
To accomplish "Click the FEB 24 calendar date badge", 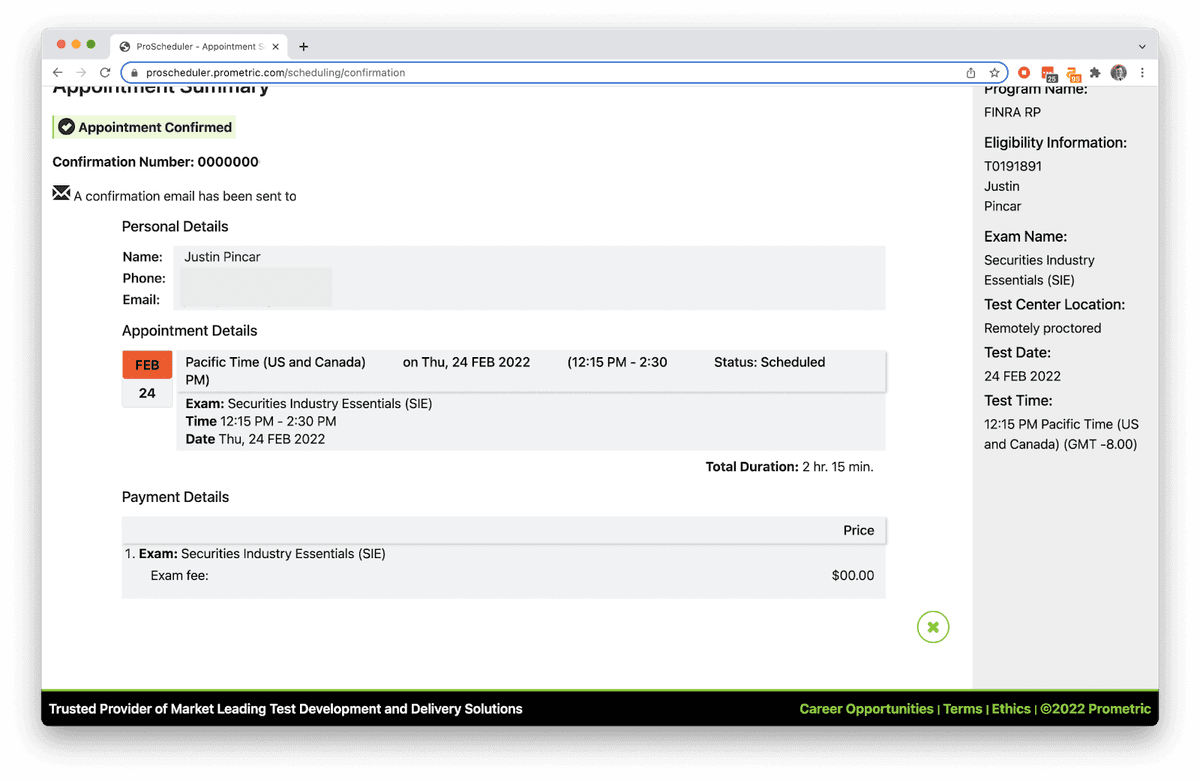I will click(147, 379).
